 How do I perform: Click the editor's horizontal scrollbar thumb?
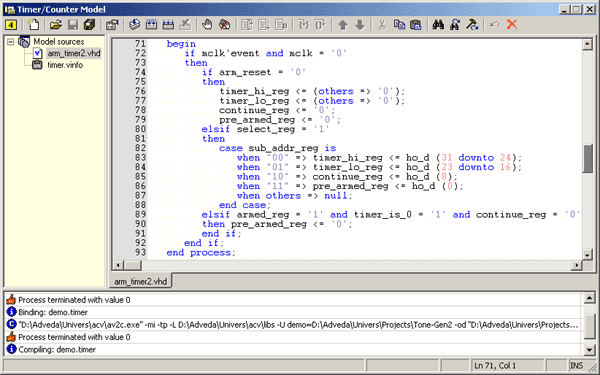pyautogui.click(x=132, y=265)
